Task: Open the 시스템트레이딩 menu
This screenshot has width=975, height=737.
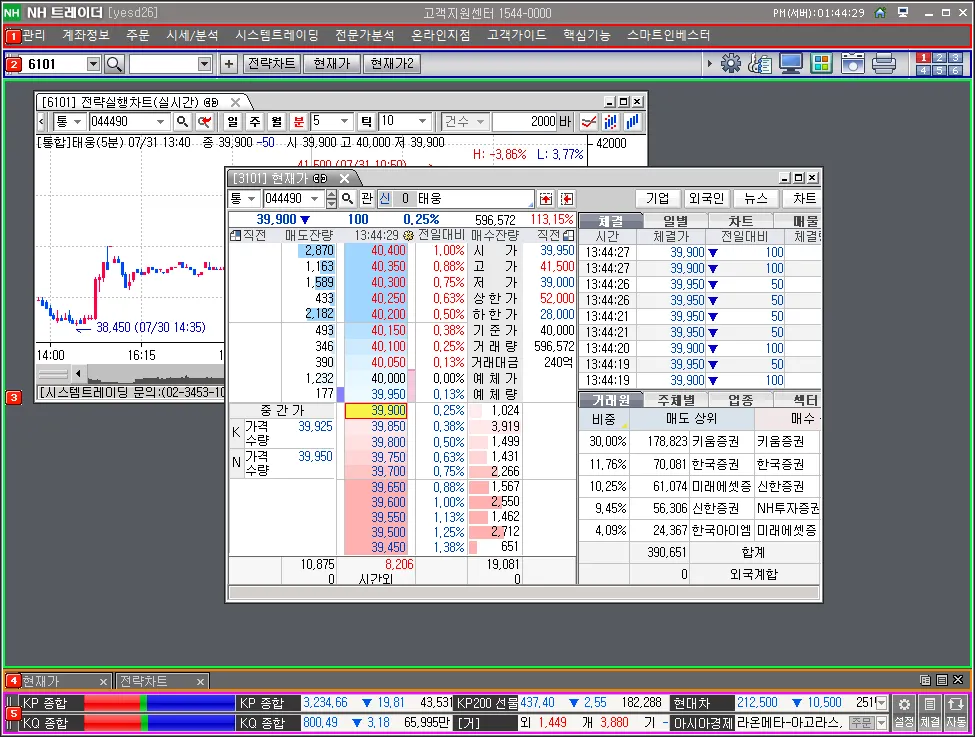Action: (x=277, y=35)
